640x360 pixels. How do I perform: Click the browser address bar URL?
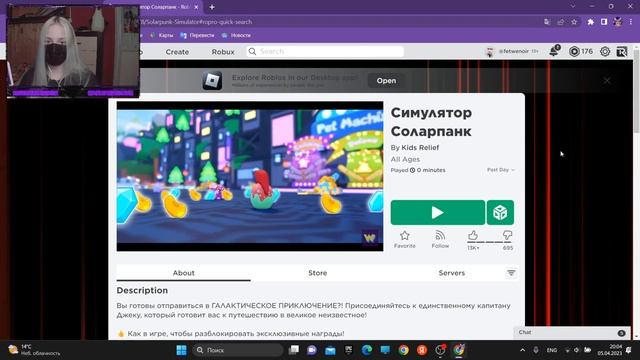point(196,22)
